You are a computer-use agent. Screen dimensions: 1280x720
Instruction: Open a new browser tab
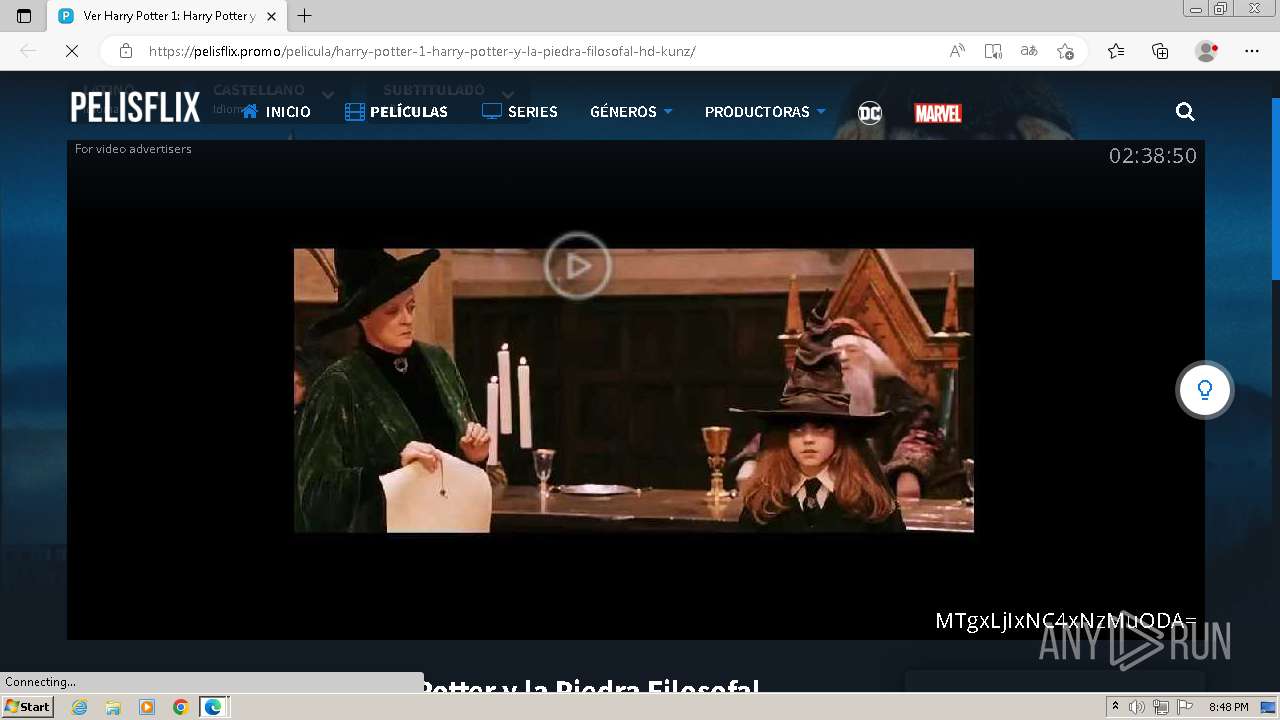305,16
